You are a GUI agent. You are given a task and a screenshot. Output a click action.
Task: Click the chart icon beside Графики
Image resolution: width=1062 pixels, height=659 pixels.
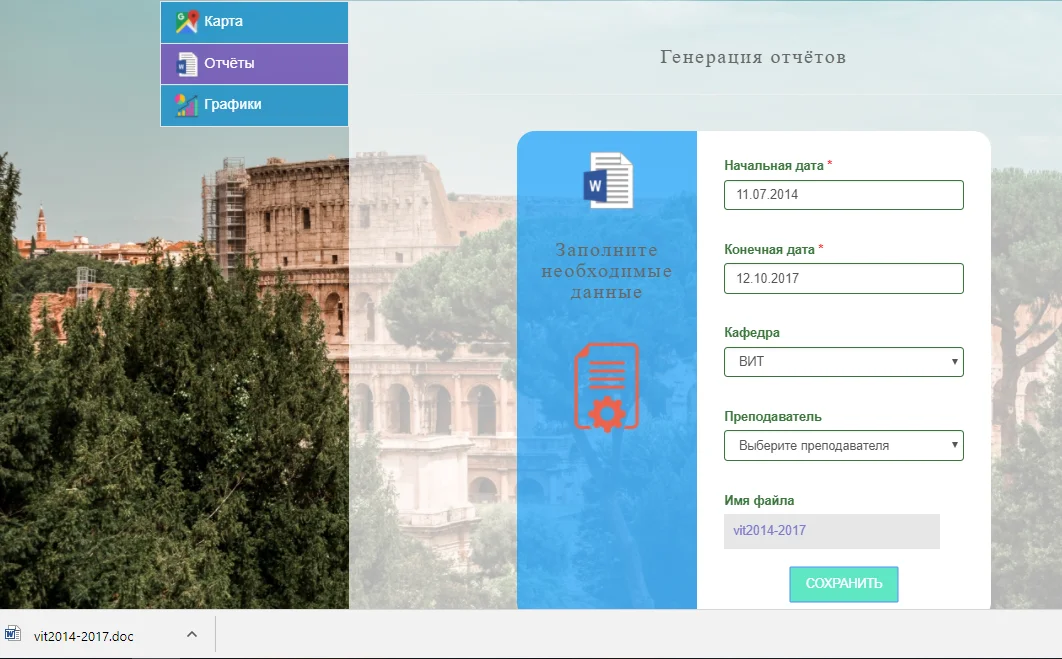pyautogui.click(x=186, y=105)
